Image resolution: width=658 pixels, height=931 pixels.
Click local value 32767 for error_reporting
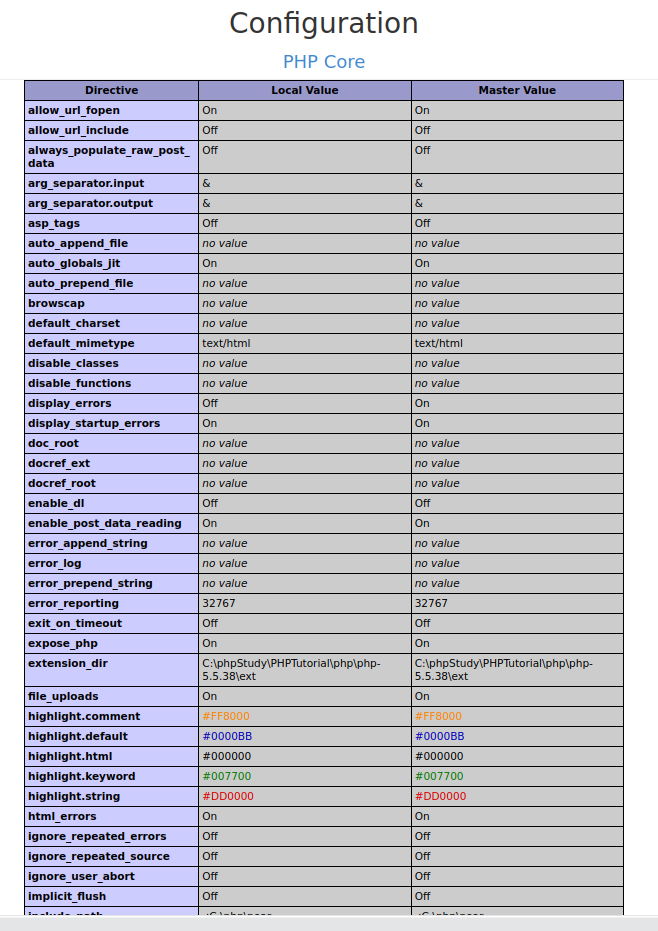point(219,603)
